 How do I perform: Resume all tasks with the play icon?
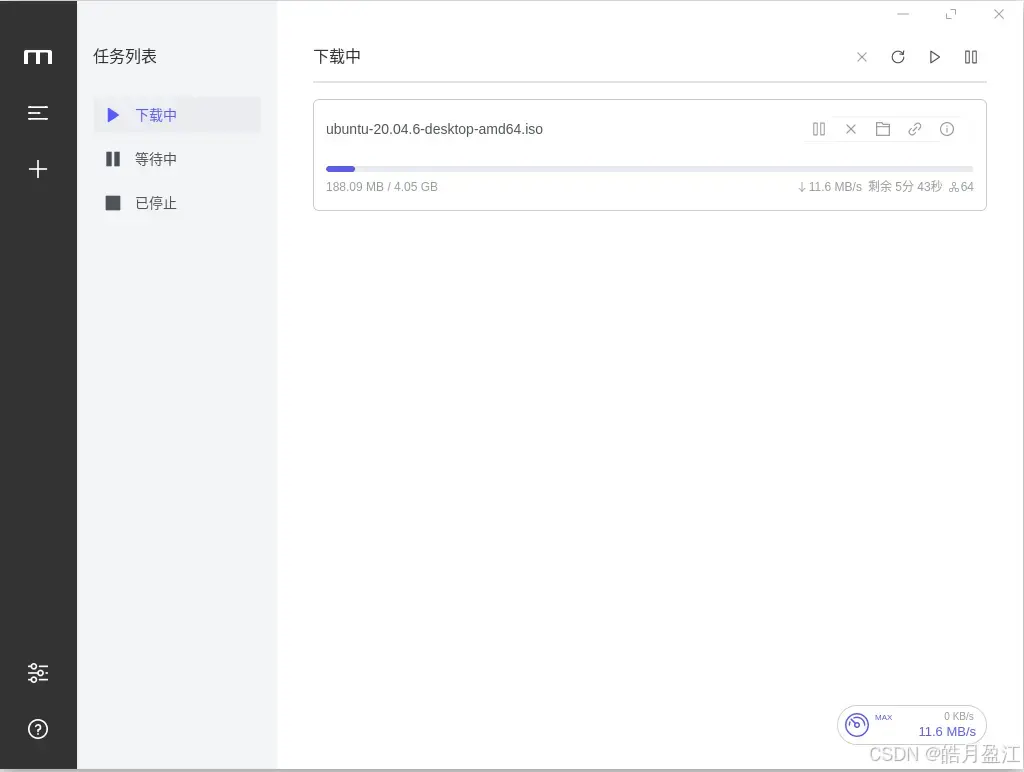pyautogui.click(x=934, y=57)
